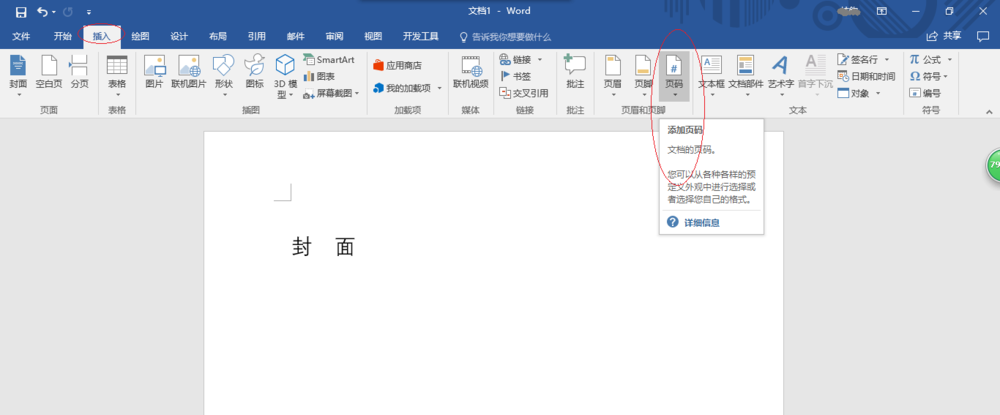Click the 告诉我你想要做什么 search box
The height and width of the screenshot is (415, 1000).
(x=510, y=36)
